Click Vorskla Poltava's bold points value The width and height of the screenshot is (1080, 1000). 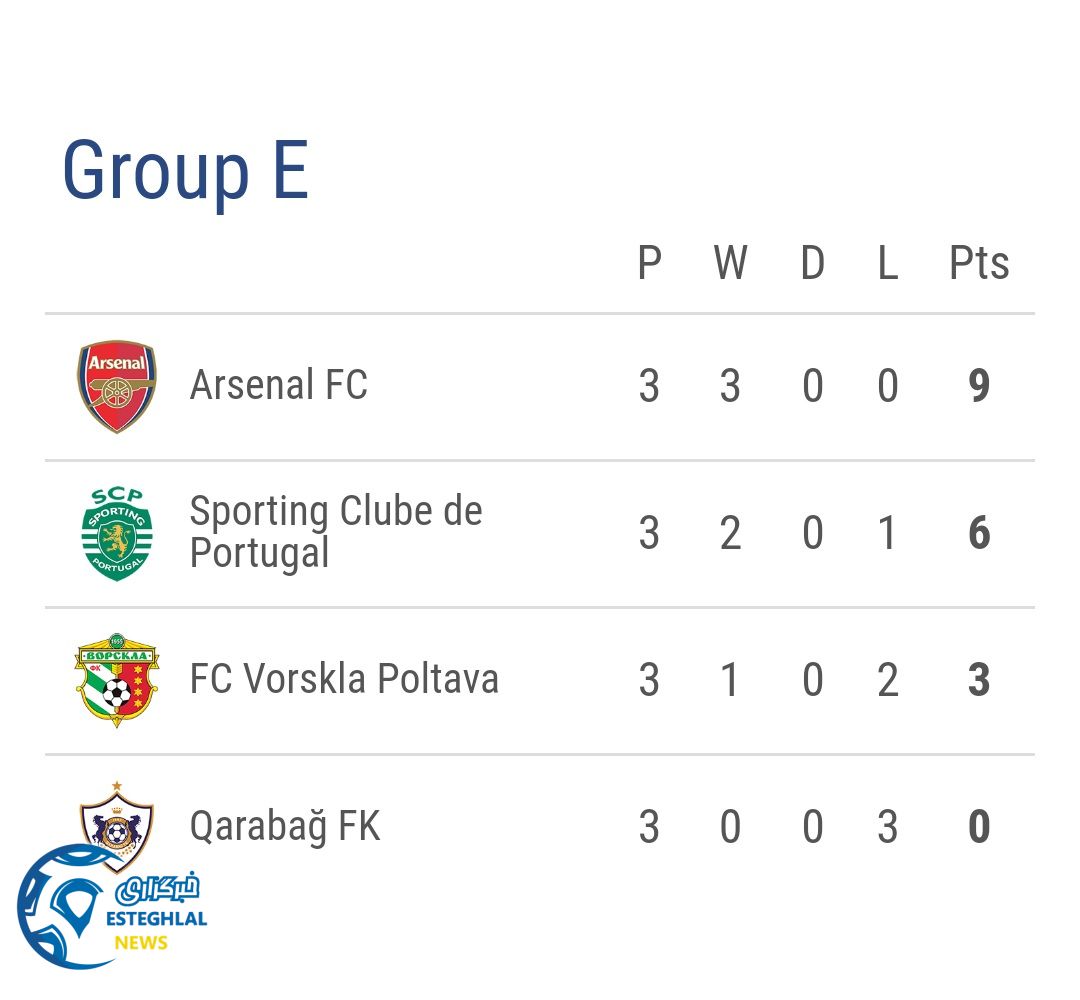(x=979, y=681)
